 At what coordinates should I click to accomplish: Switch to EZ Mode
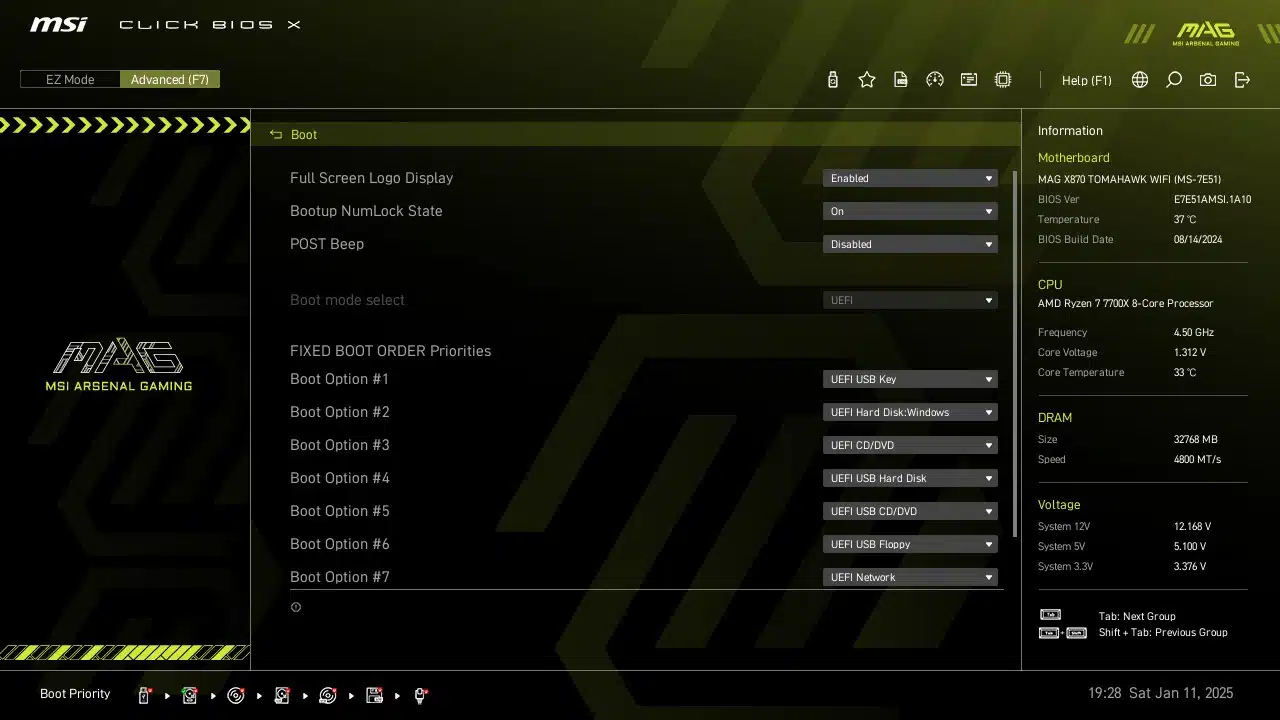click(x=70, y=79)
